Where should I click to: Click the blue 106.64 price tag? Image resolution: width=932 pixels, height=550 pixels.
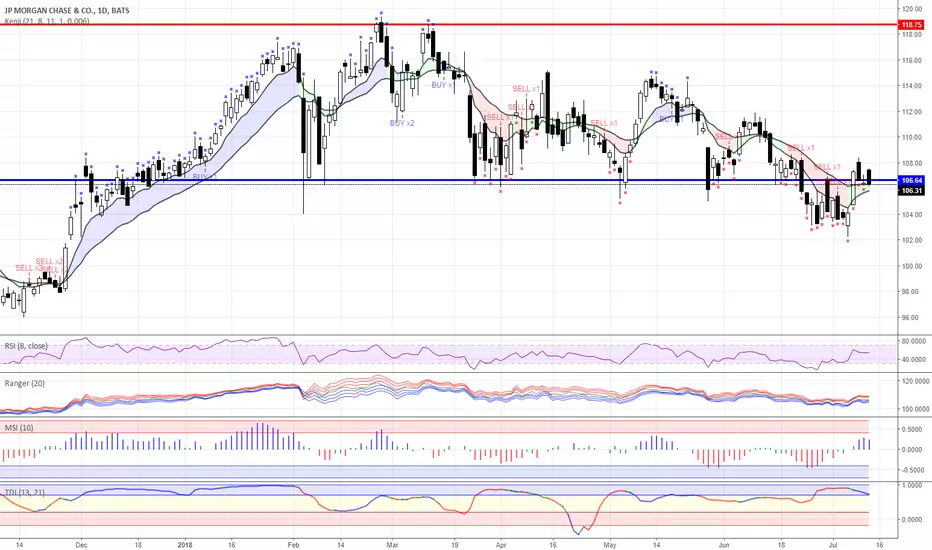912,180
